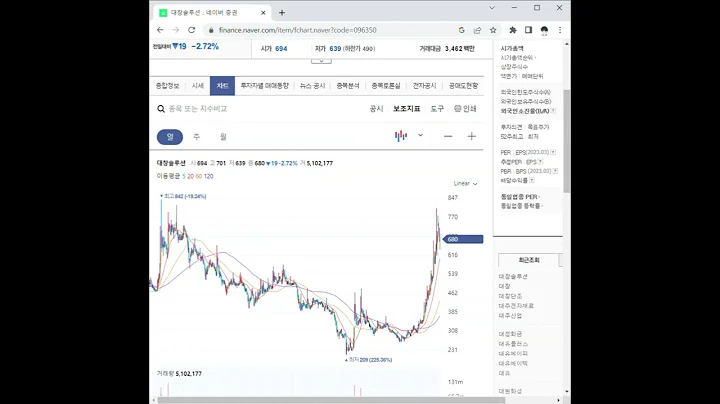This screenshot has height=404, width=720.
Task: Click the scrollbar down arrow
Action: coord(567,392)
